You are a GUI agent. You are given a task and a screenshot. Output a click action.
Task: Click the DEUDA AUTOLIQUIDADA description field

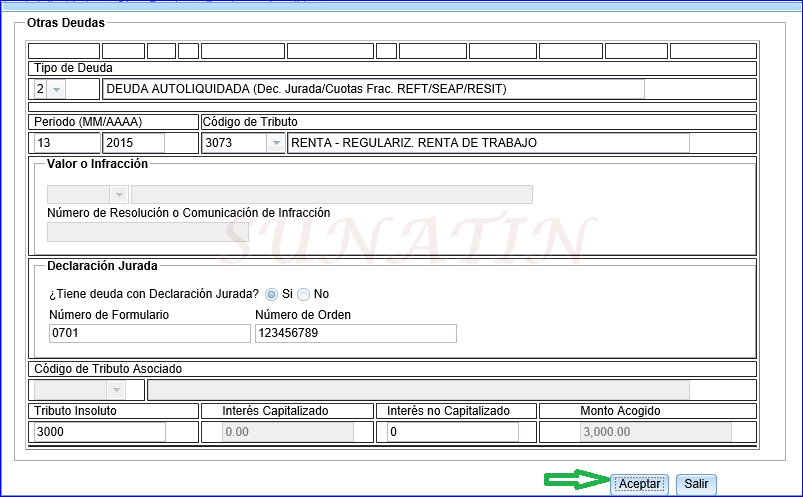click(372, 90)
